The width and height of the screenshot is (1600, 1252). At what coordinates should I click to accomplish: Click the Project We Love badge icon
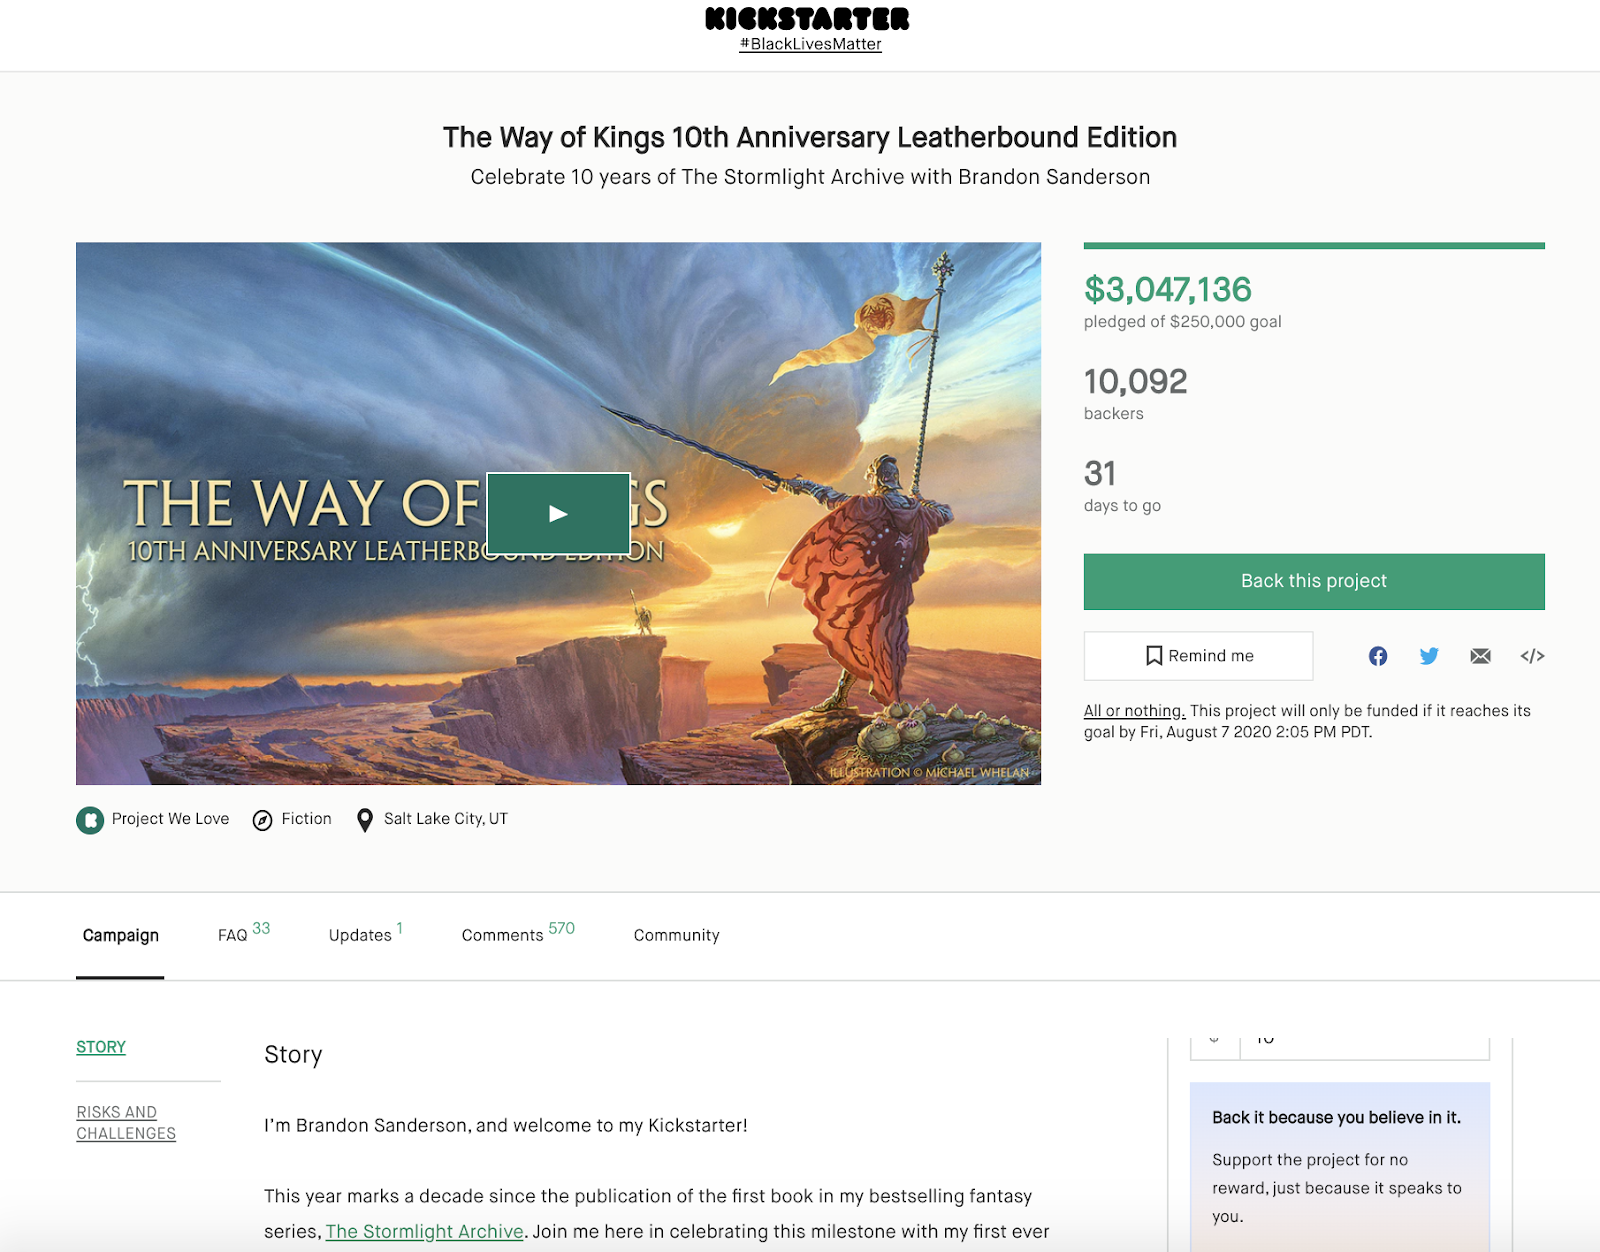tap(90, 820)
